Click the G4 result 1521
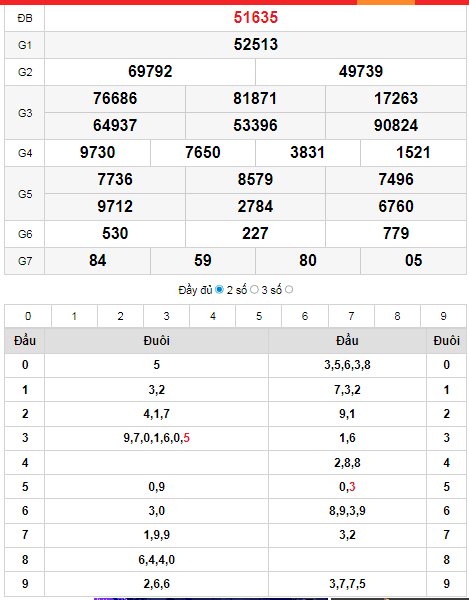Image resolution: width=469 pixels, height=600 pixels. pos(413,153)
